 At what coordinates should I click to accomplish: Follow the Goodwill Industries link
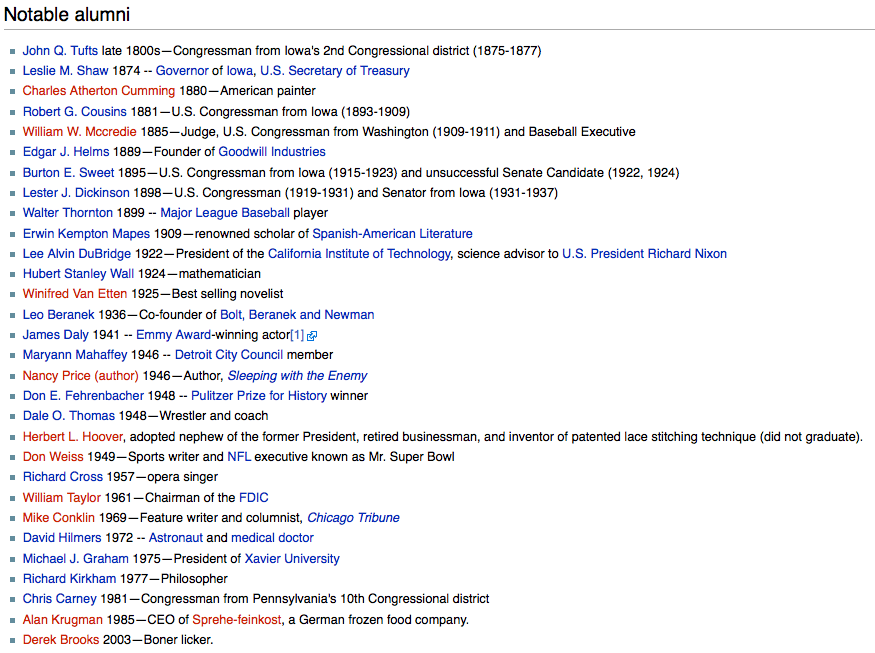click(271, 152)
